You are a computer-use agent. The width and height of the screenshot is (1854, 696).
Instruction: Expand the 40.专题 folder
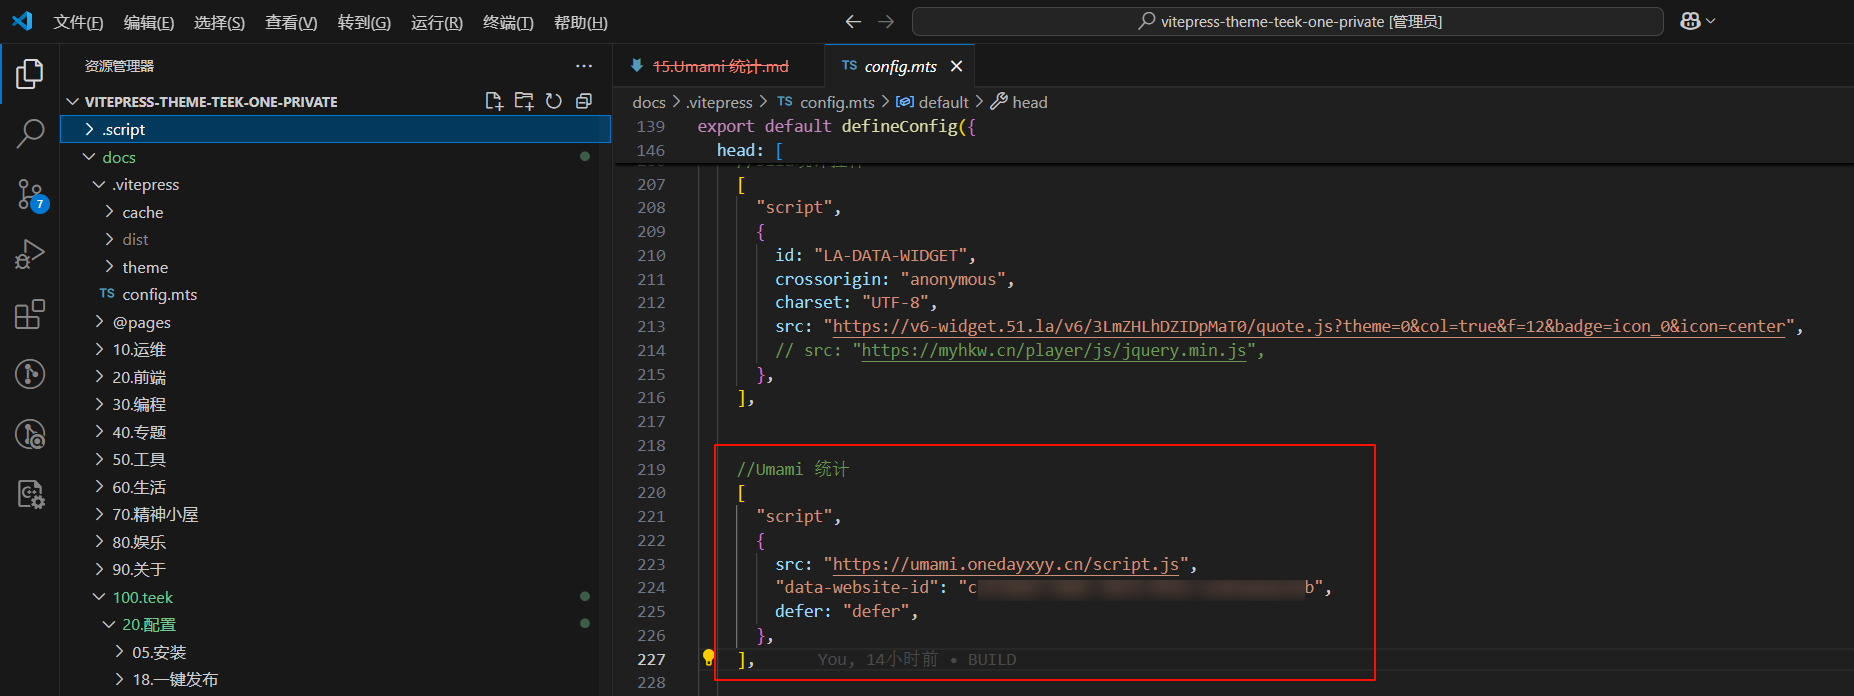pyautogui.click(x=335, y=432)
